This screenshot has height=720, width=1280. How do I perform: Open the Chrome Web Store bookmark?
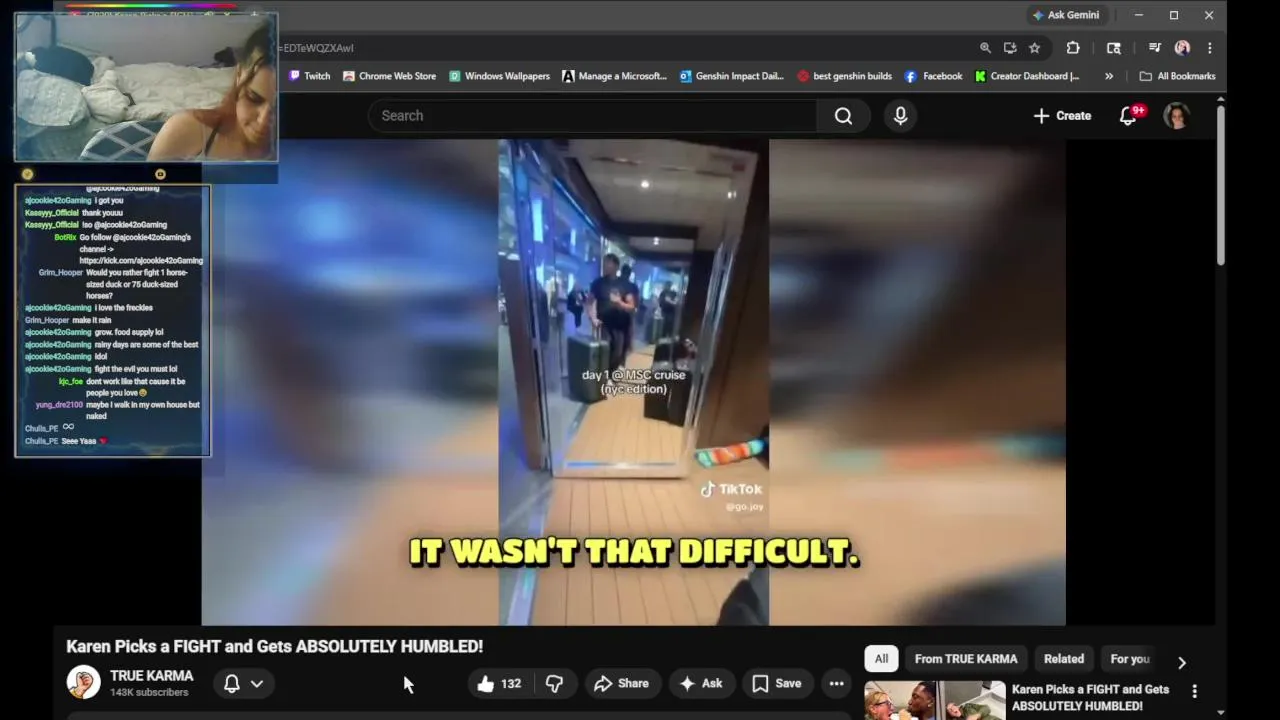[x=389, y=76]
